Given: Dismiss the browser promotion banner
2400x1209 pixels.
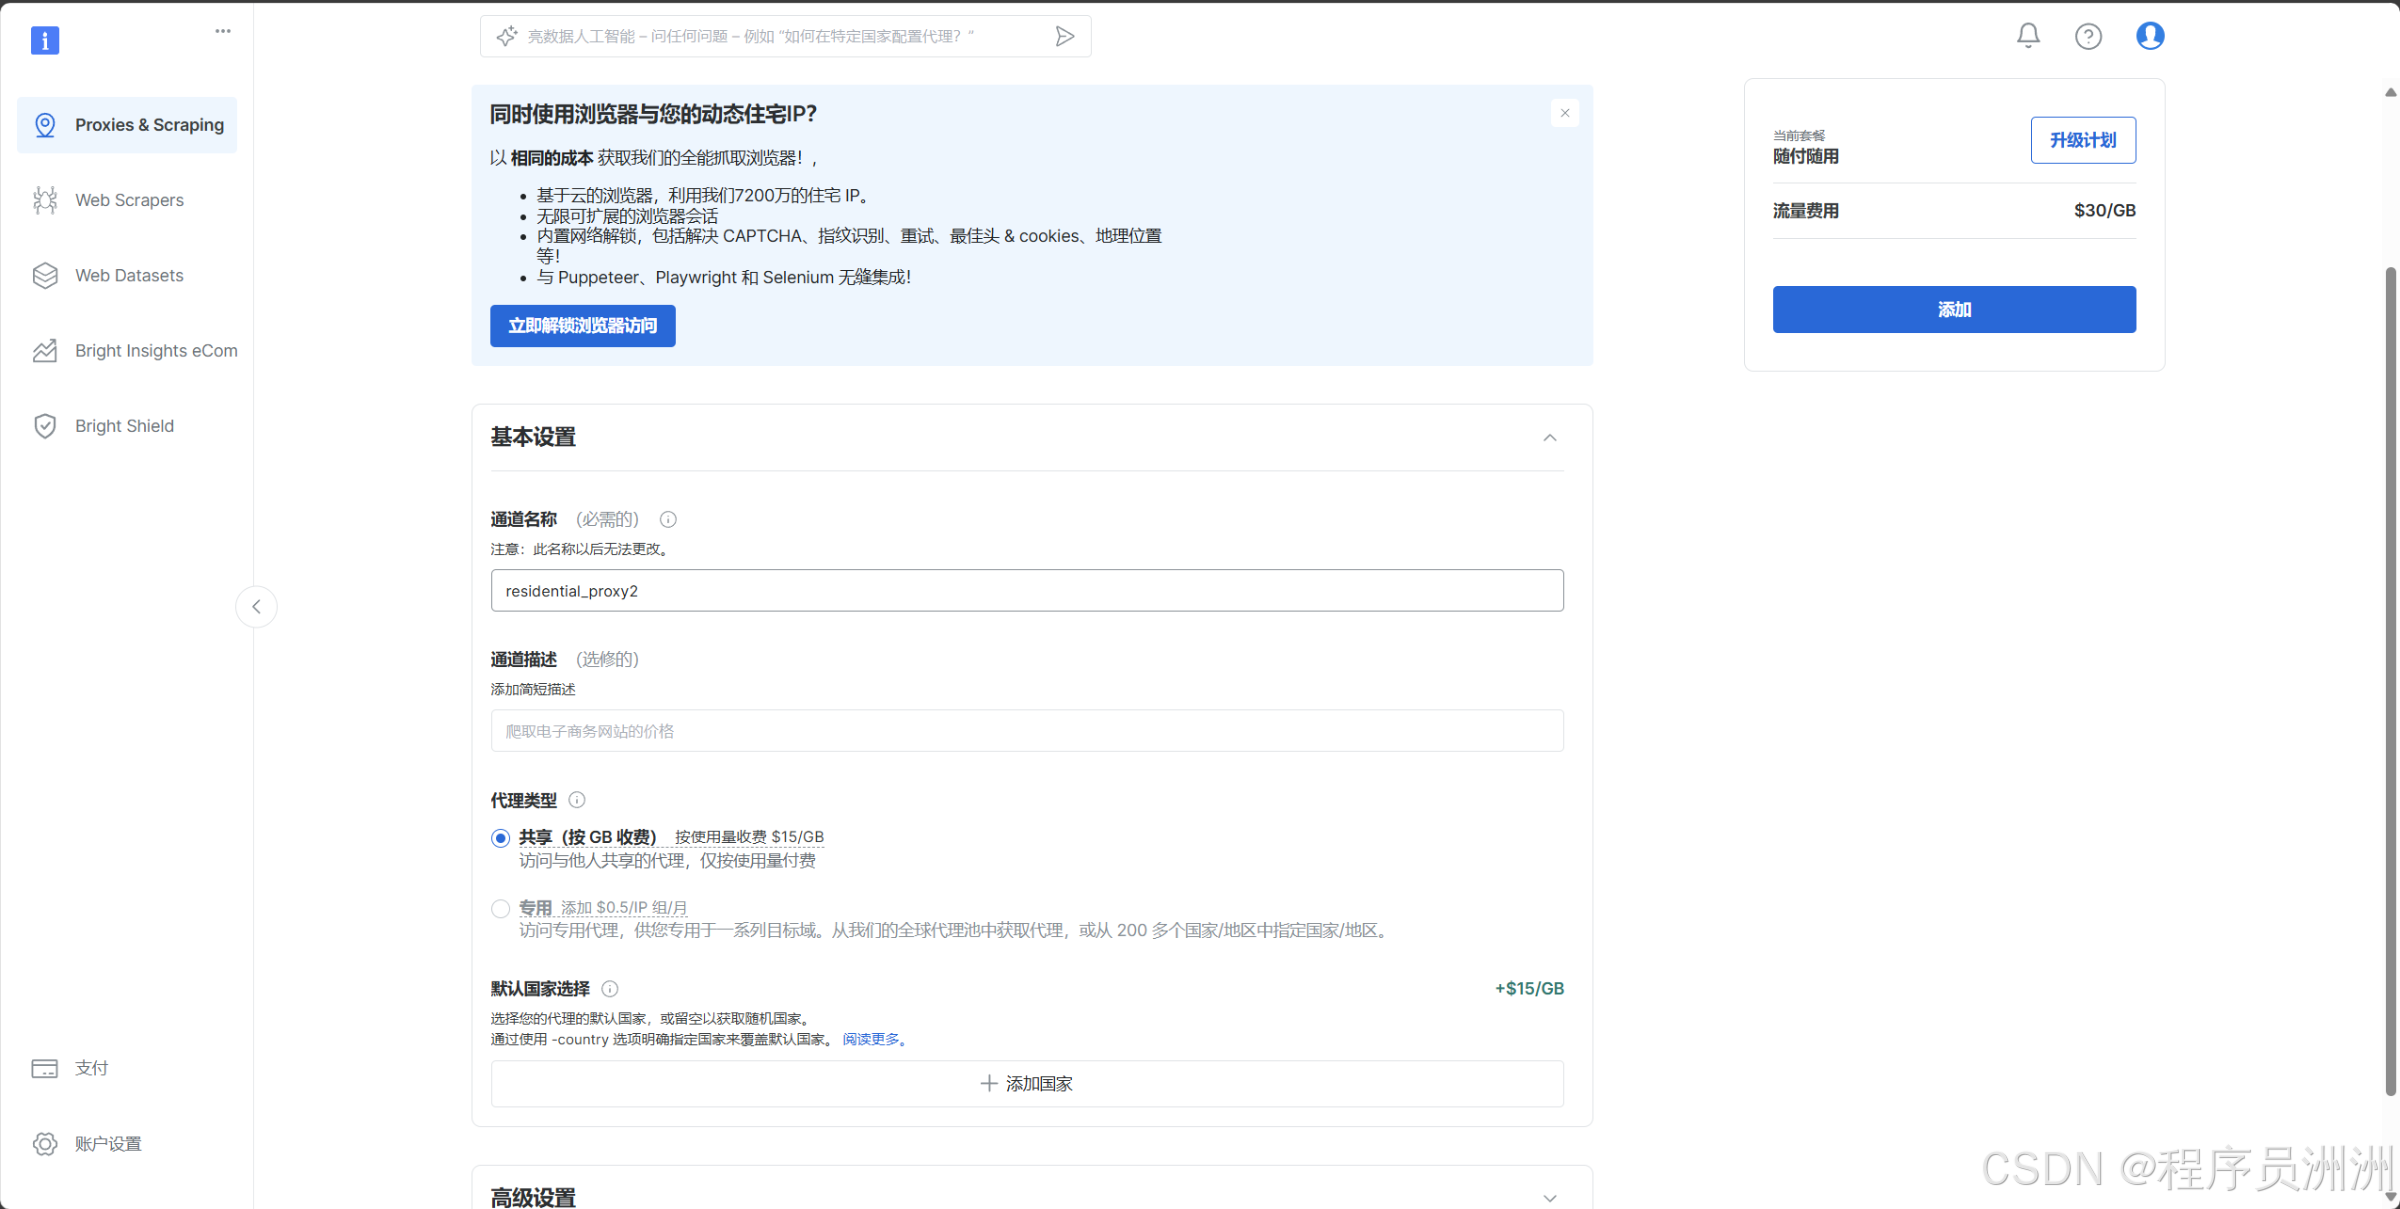Looking at the screenshot, I should (x=1564, y=113).
